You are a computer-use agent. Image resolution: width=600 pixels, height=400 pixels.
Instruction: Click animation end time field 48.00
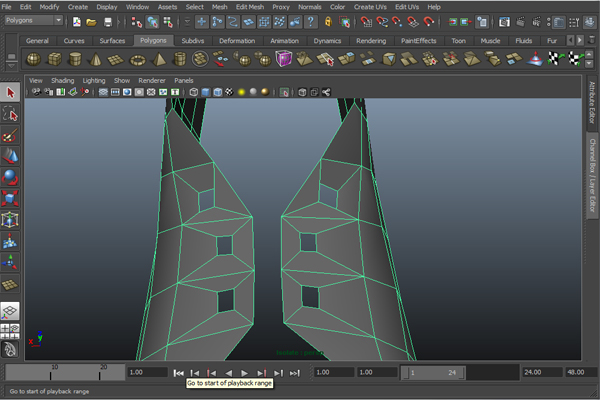[580, 372]
